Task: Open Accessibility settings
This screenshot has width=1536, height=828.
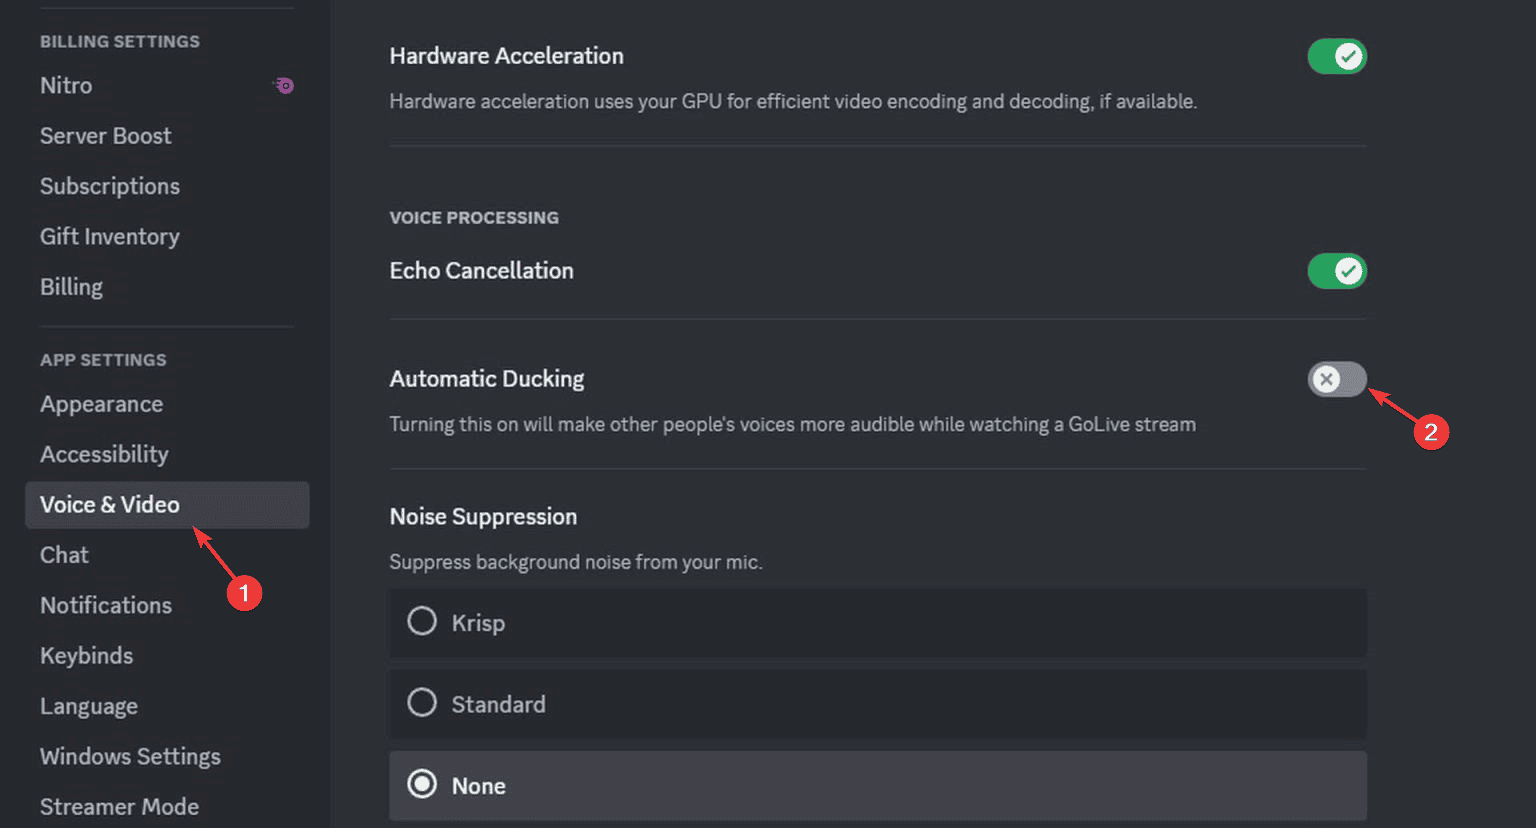Action: (104, 454)
